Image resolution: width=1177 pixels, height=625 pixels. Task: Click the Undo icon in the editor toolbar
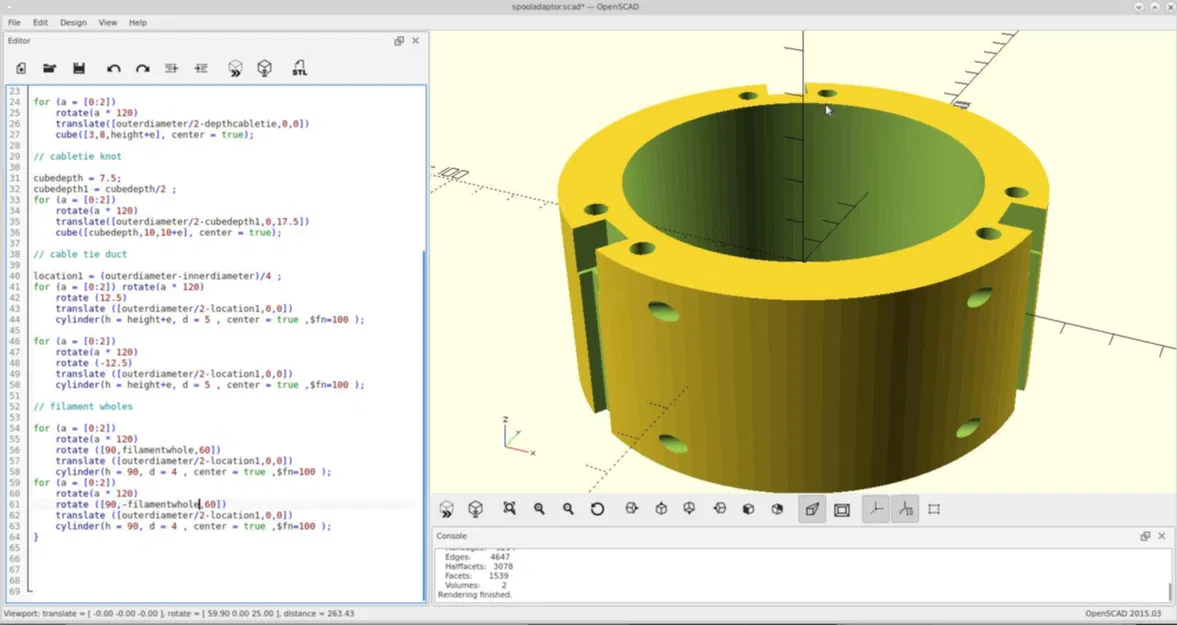tap(113, 68)
